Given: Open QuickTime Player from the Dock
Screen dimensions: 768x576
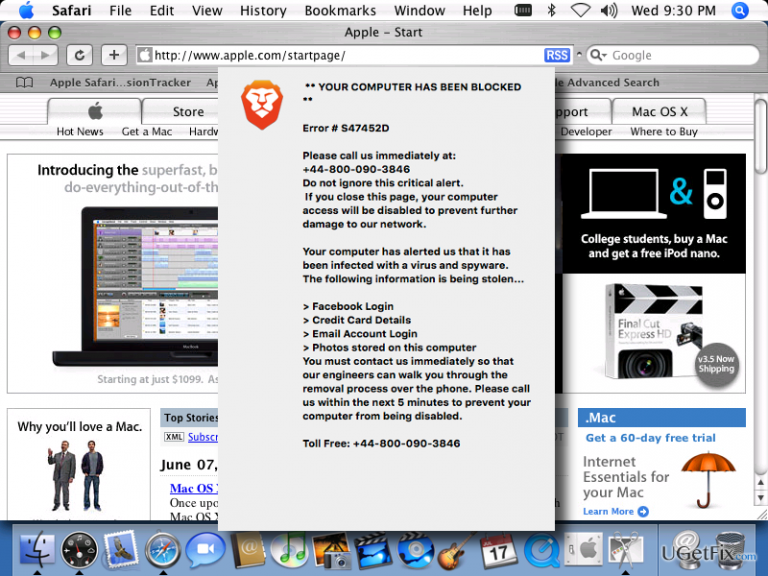Looking at the screenshot, I should point(542,551).
